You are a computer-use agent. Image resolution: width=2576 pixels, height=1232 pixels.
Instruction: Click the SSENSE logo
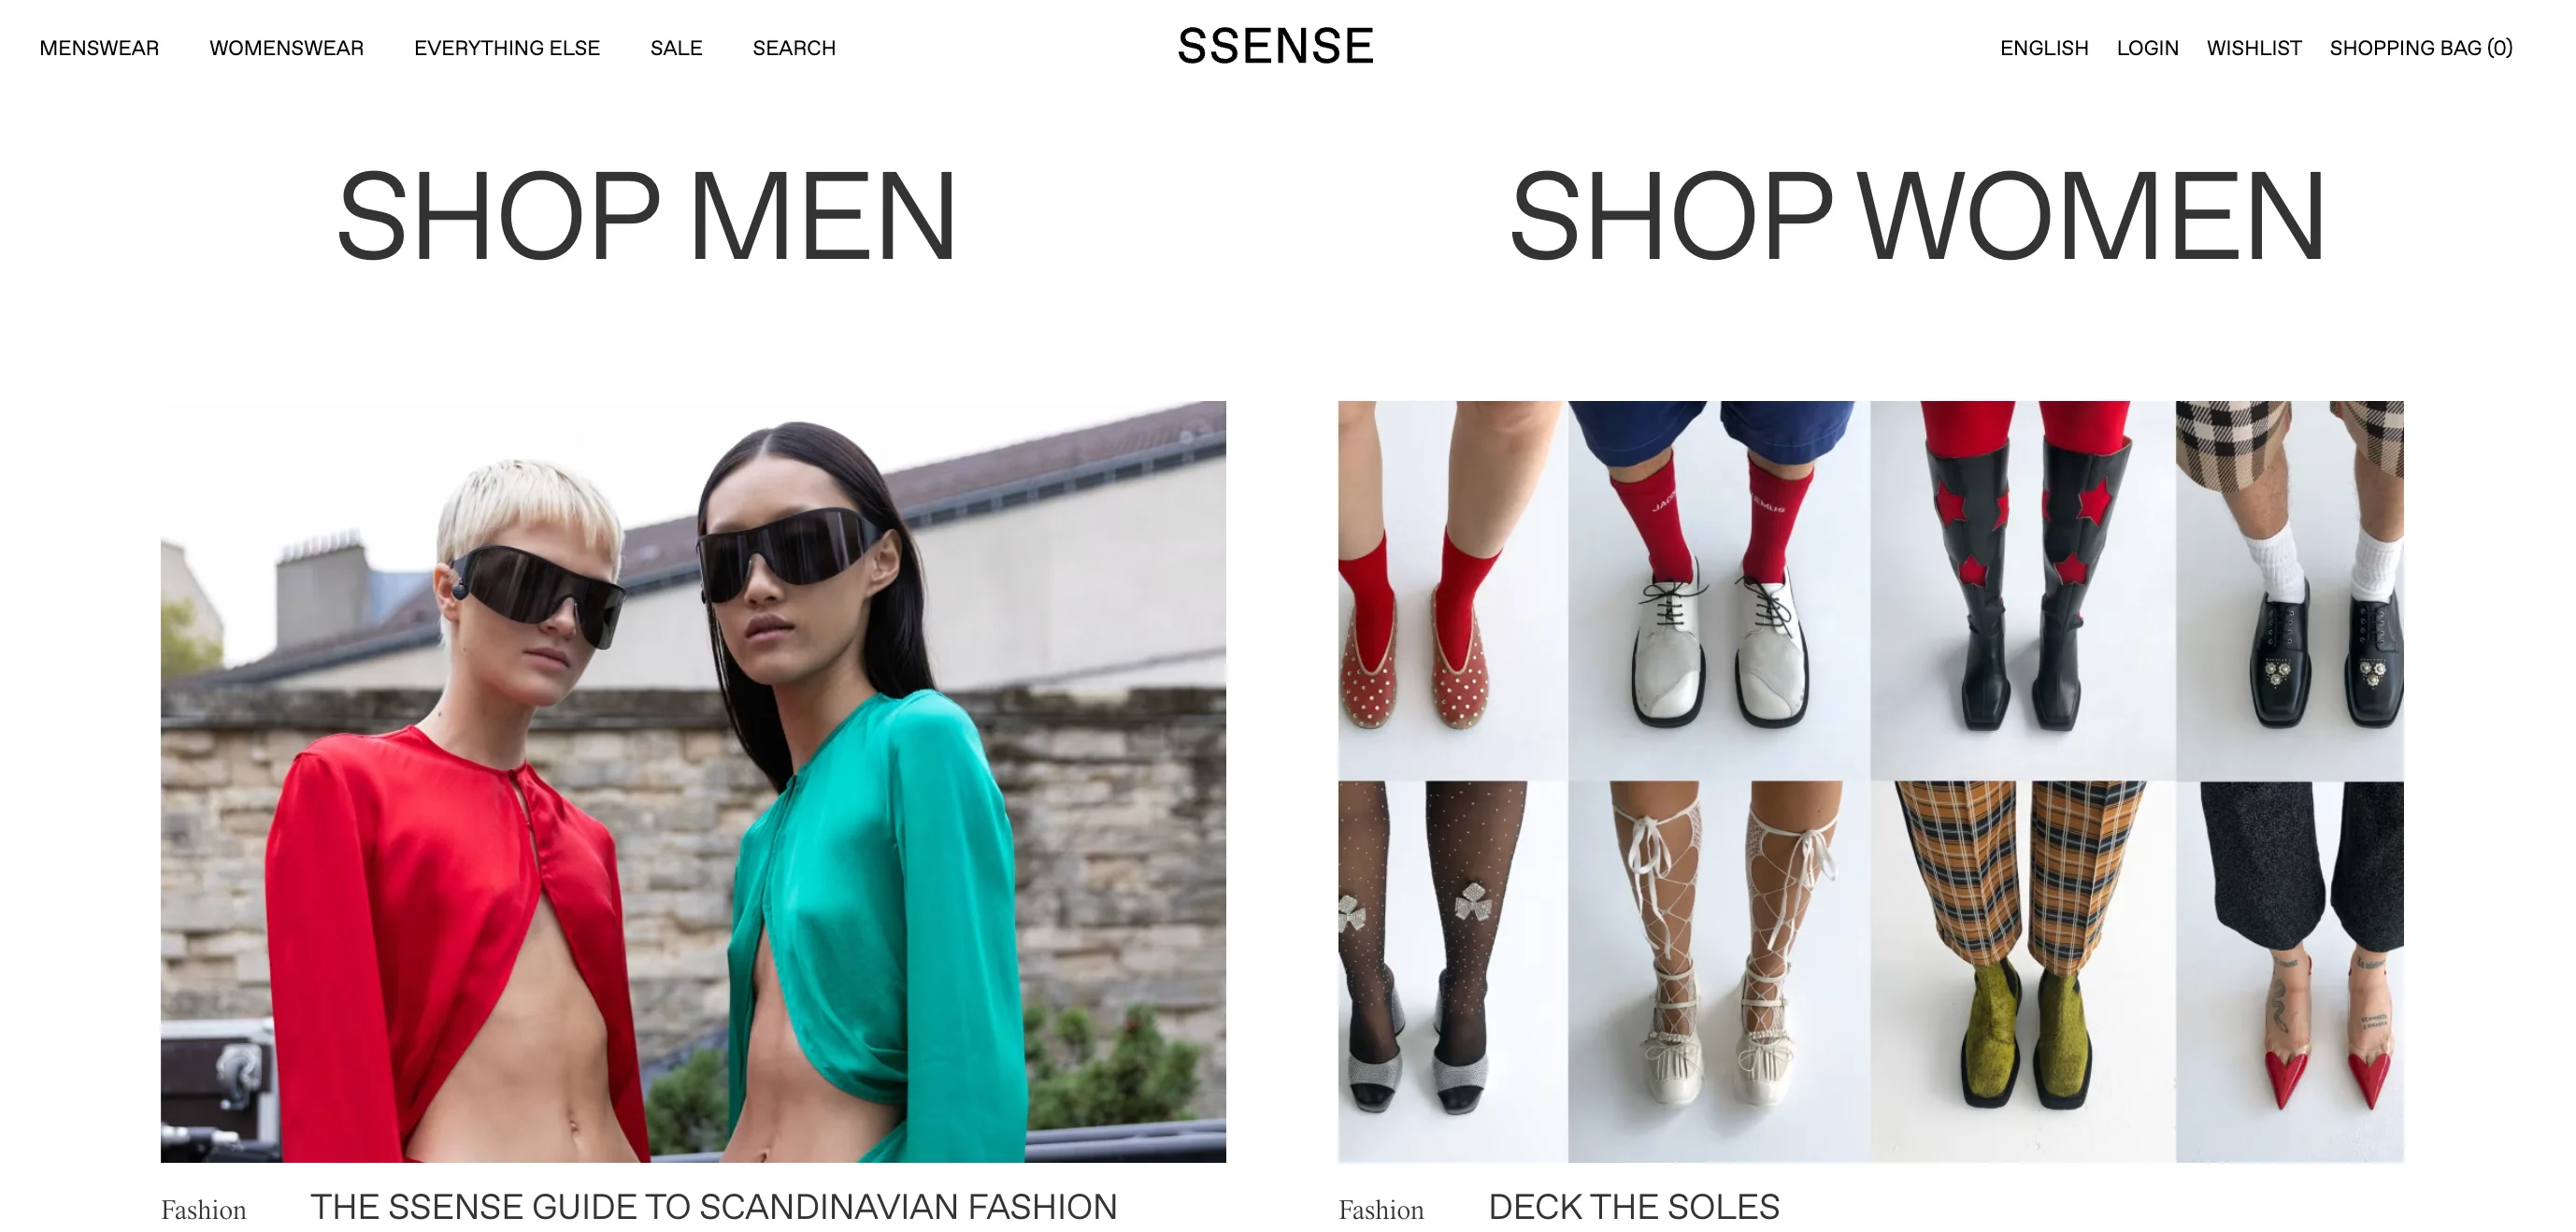tap(1276, 47)
